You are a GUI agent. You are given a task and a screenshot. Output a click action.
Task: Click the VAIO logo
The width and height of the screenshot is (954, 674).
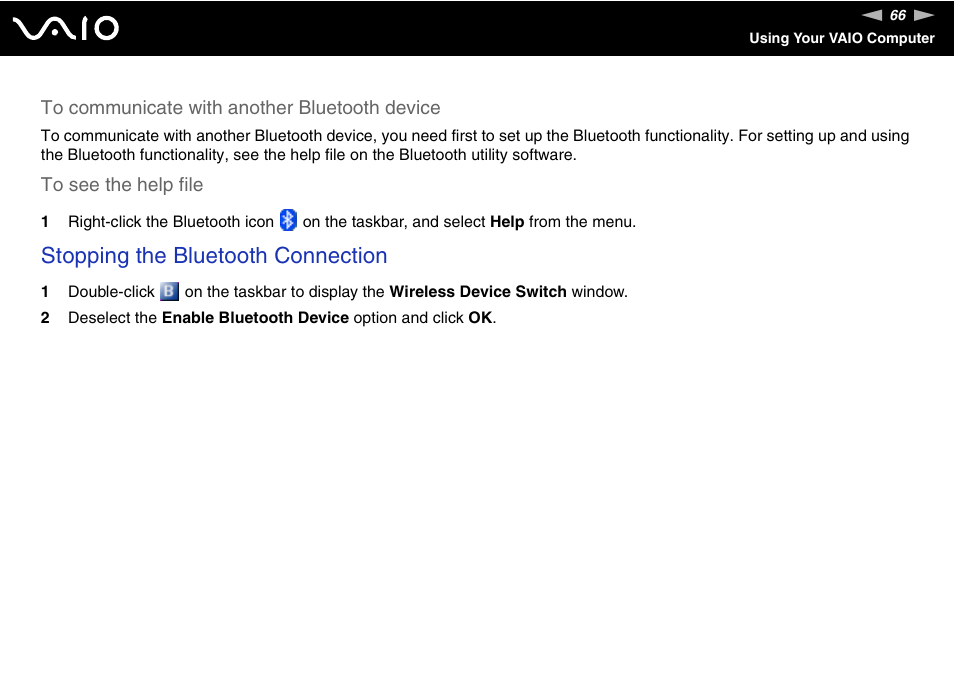(x=66, y=29)
